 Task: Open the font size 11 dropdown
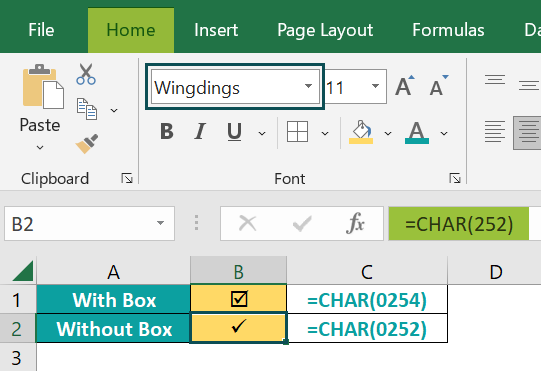(375, 86)
